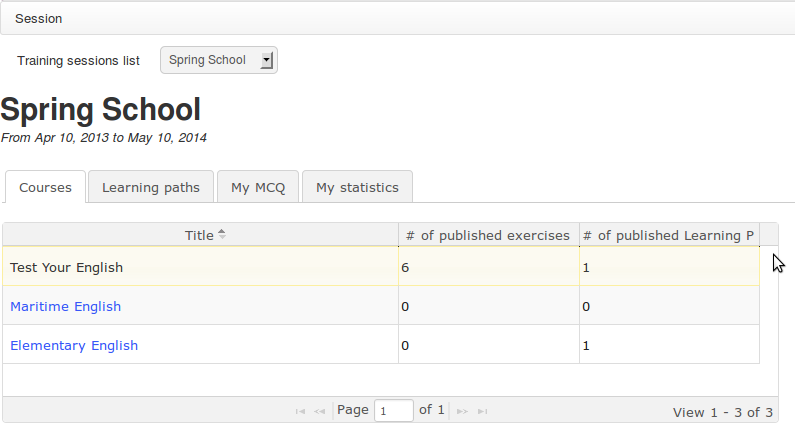Click previous page pager icon
795x423 pixels.
(320, 411)
